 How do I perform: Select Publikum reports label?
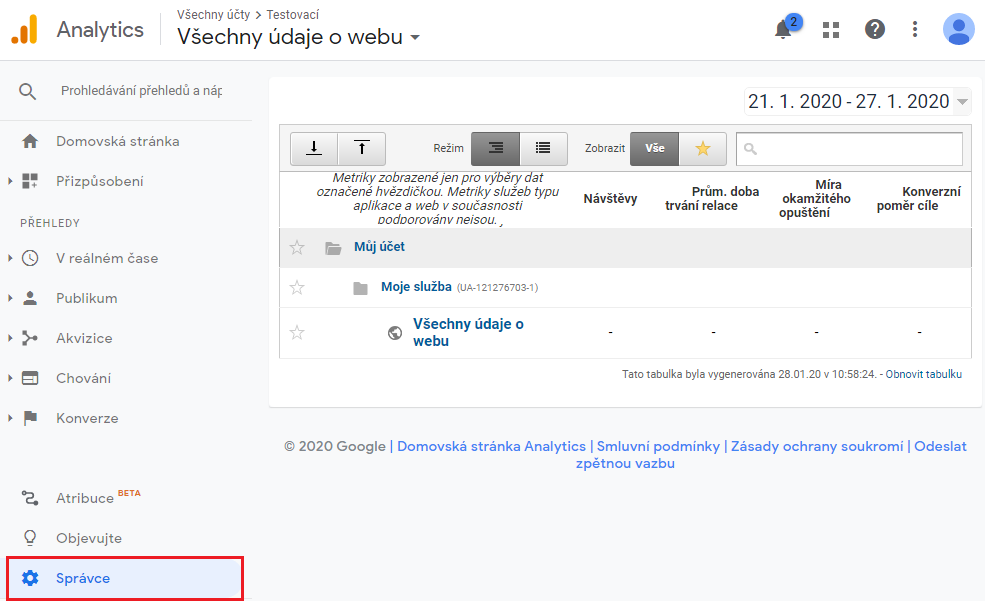[x=87, y=298]
